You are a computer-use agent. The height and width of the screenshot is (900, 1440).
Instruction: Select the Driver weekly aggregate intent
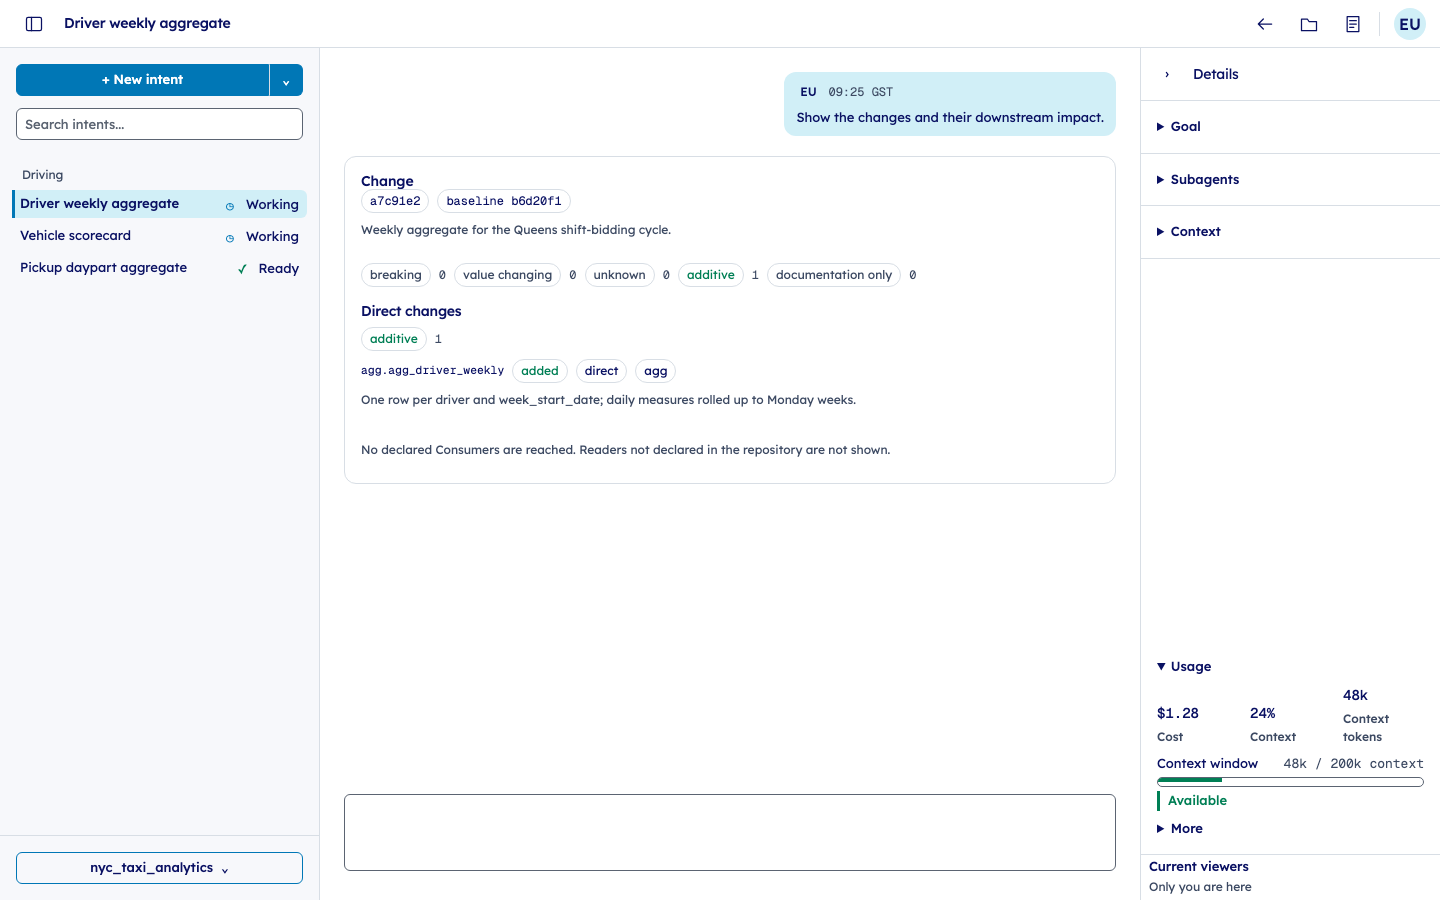click(160, 204)
